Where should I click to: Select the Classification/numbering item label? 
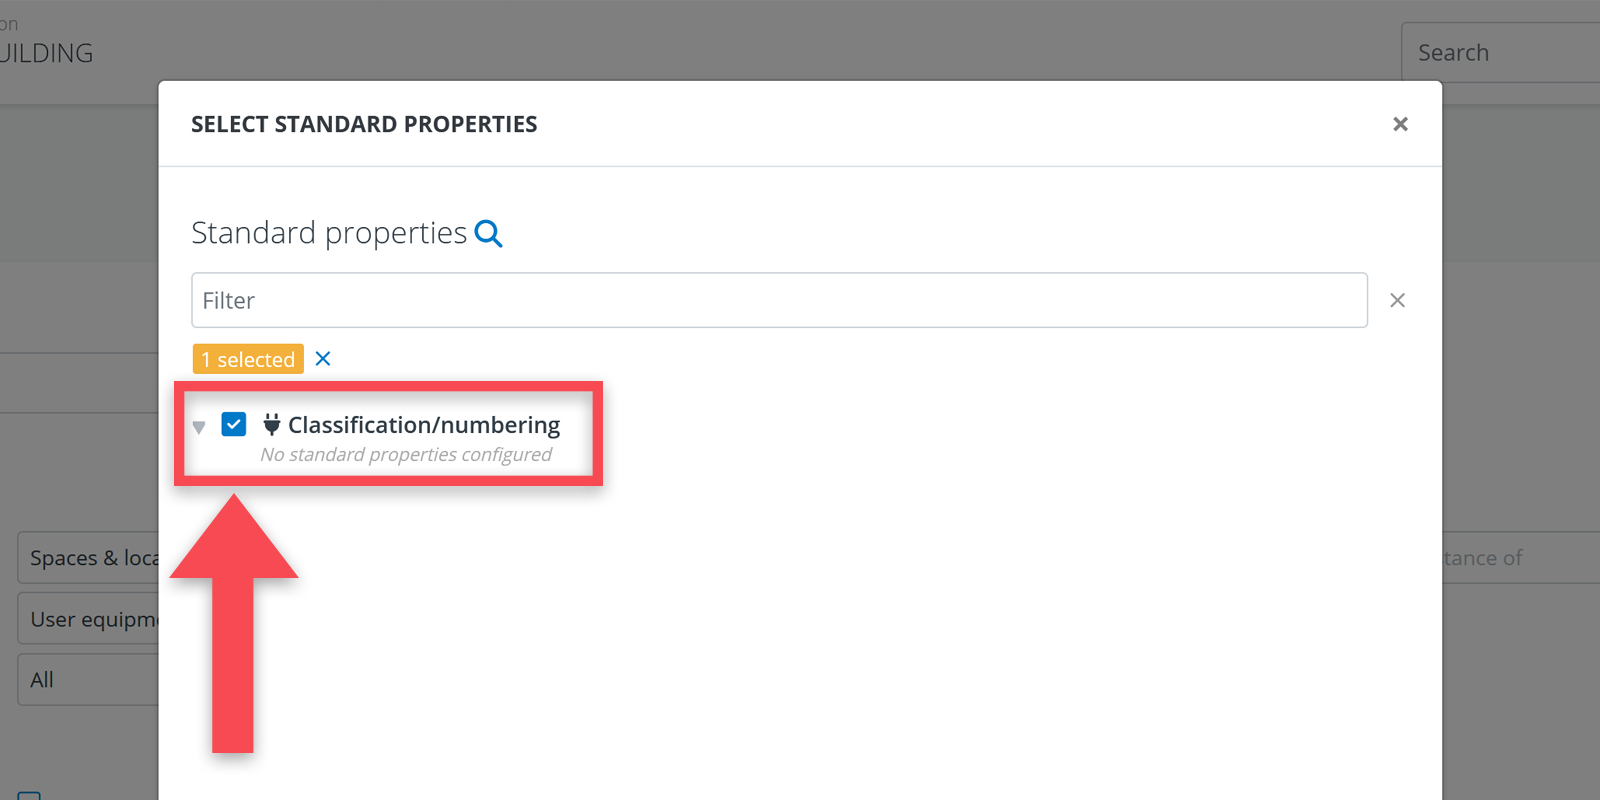coord(424,425)
